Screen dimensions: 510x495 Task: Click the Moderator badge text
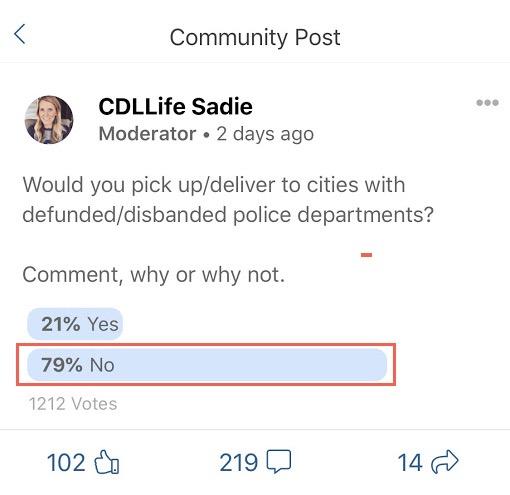pos(147,134)
